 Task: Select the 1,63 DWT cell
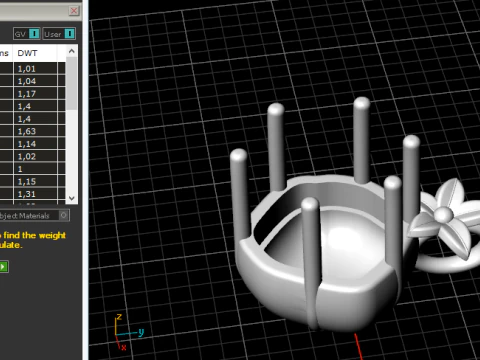pos(35,131)
